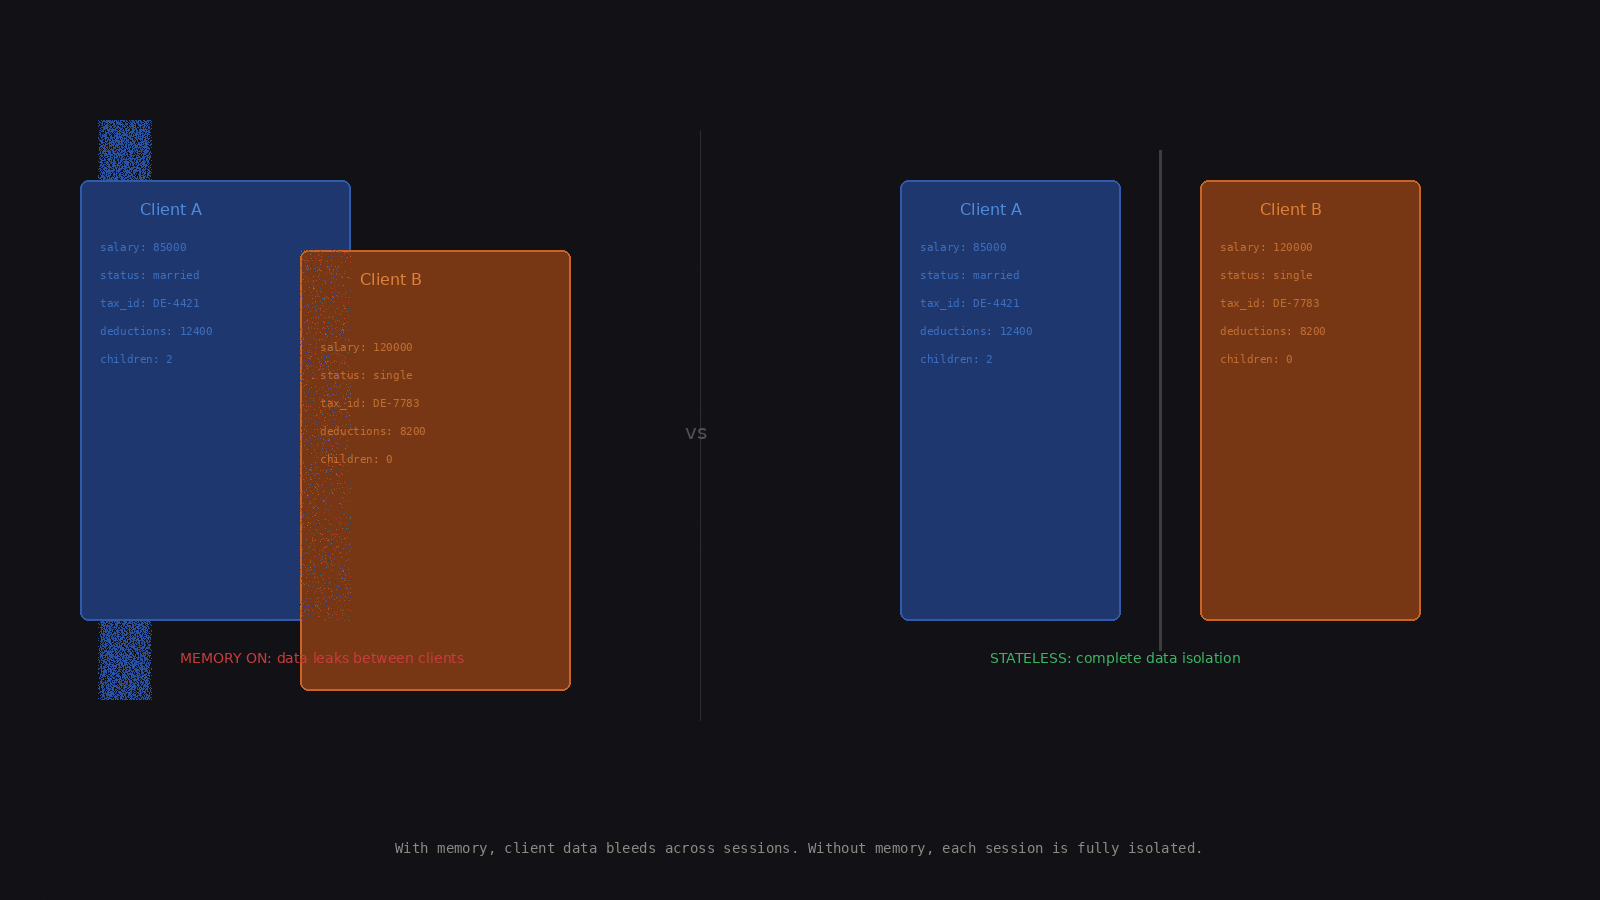The height and width of the screenshot is (900, 1600).
Task: Click 'tax_id: DE-7783' in the stateless Client B card
Action: pos(1270,304)
